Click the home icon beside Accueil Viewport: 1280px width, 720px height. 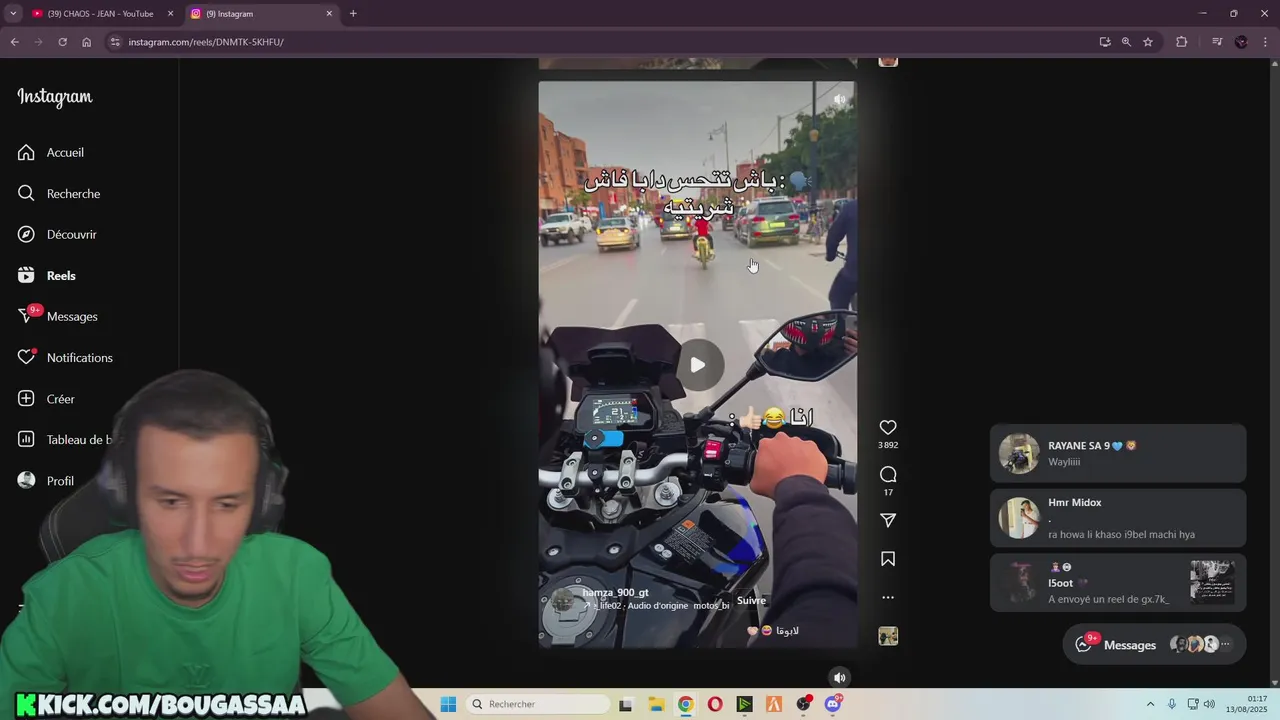tap(26, 152)
